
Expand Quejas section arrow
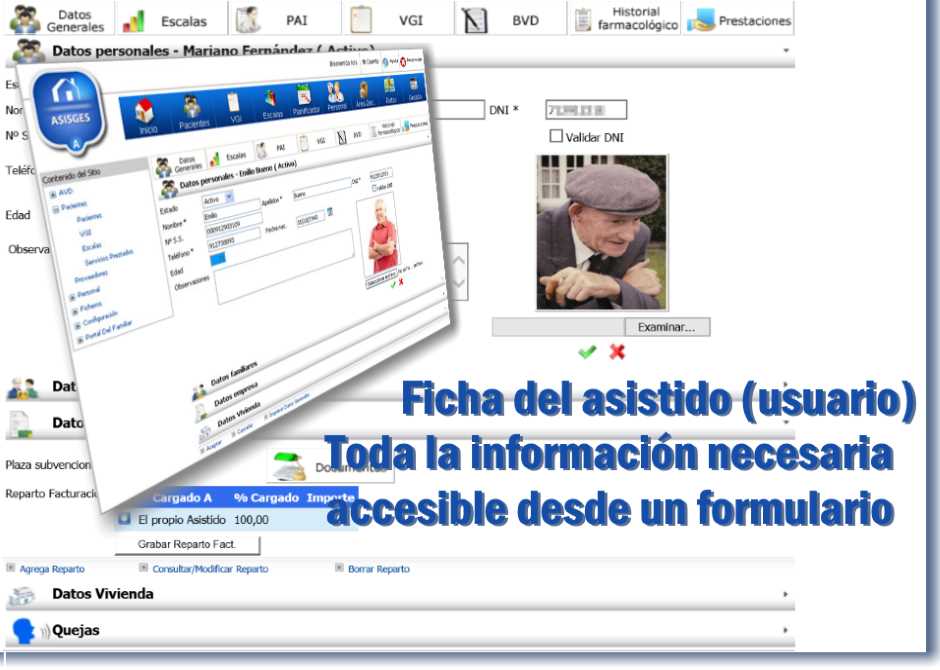tap(785, 630)
